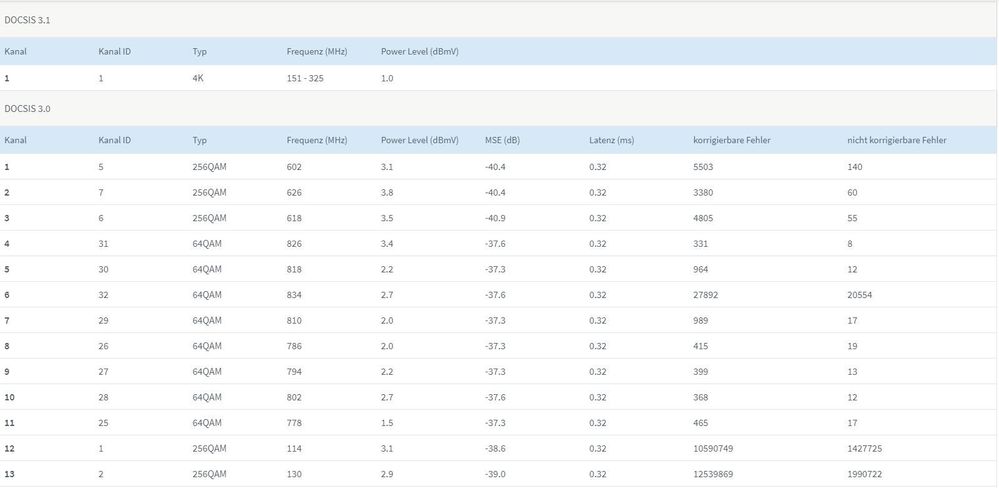Click MSE value -40.9
The image size is (999, 488).
pyautogui.click(x=495, y=218)
